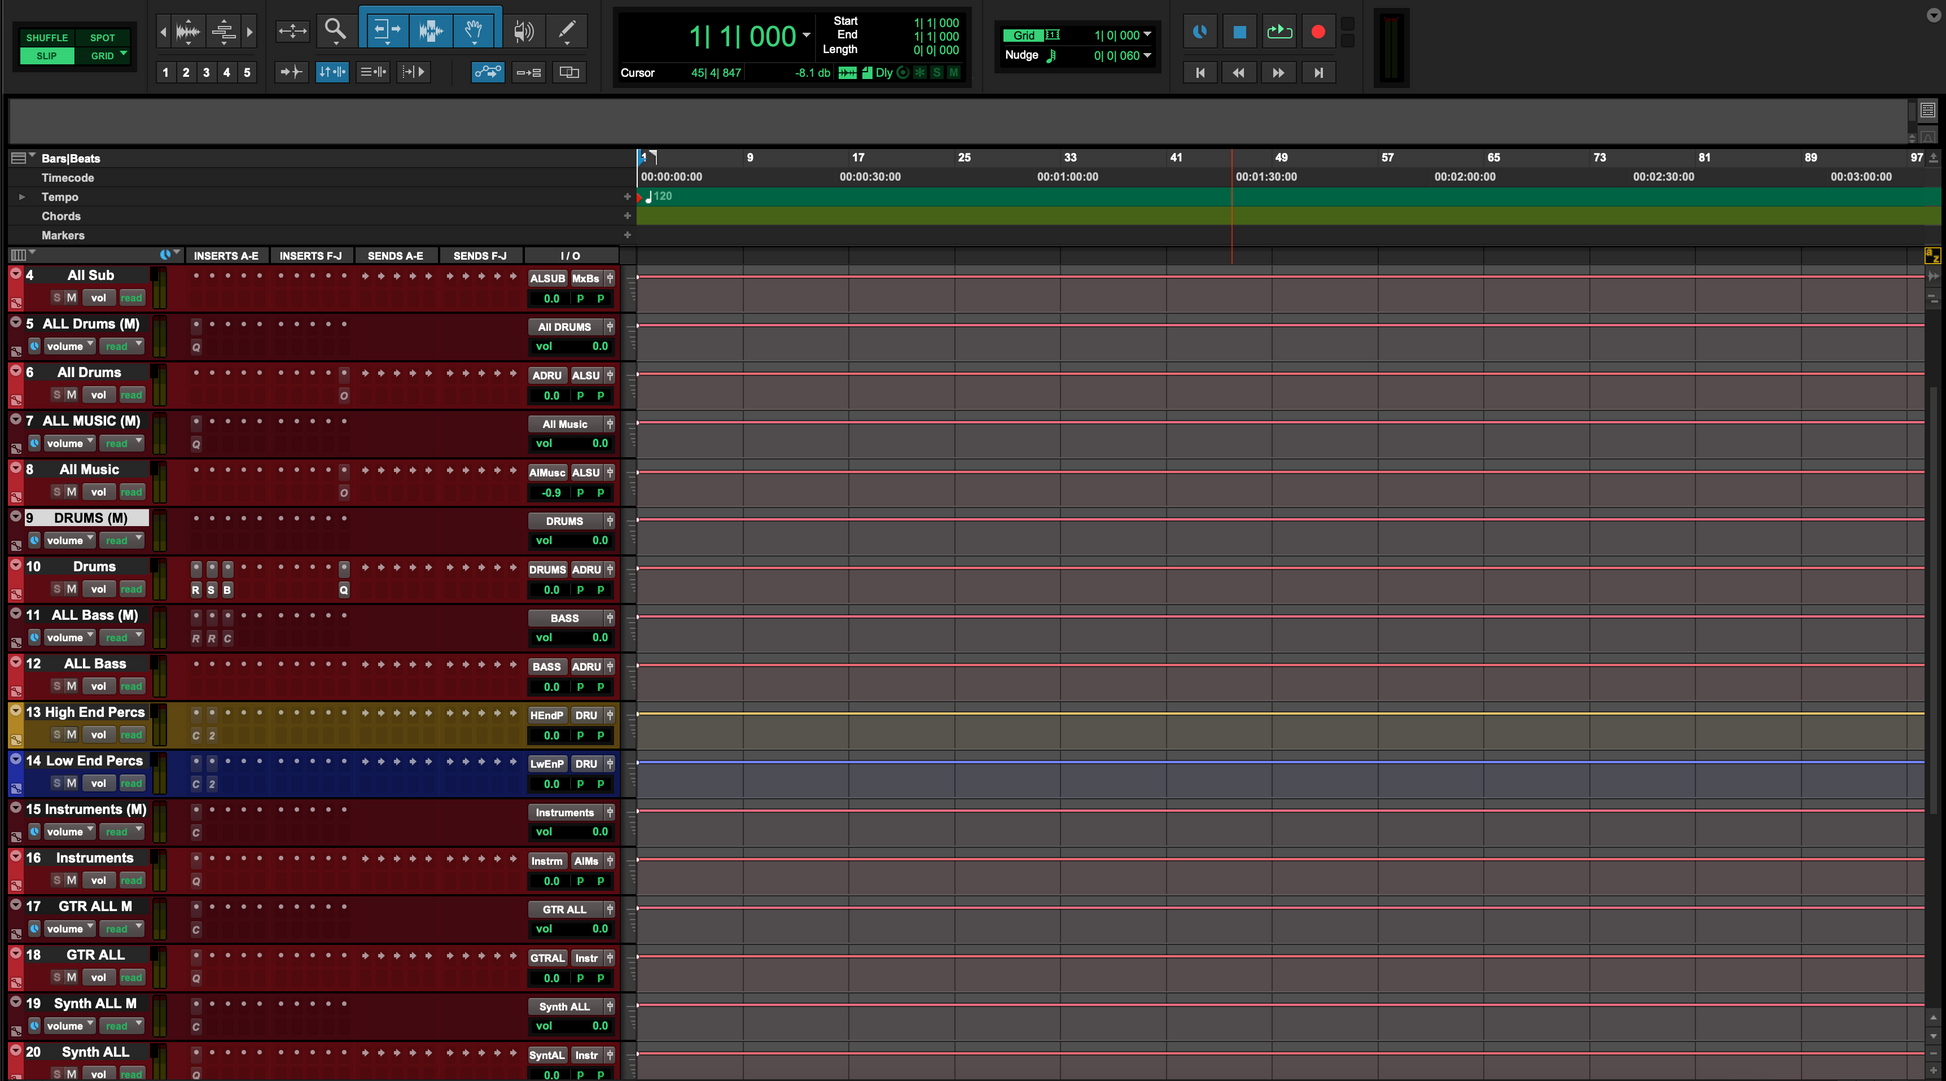Image resolution: width=1946 pixels, height=1081 pixels.
Task: Open automation mode dropdown on DRUMS (M)
Action: [124, 540]
